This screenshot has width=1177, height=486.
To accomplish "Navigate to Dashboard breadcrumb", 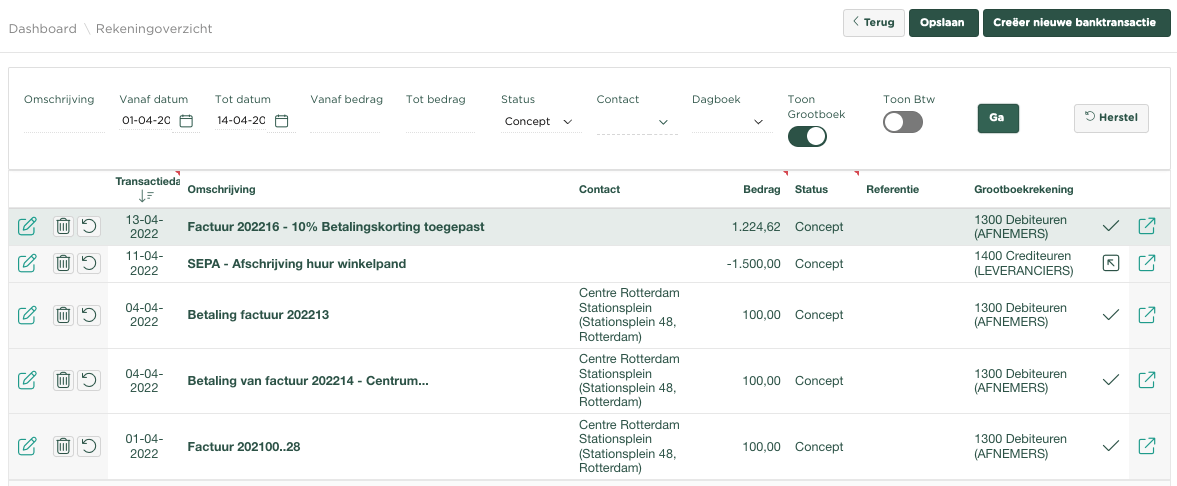I will tap(43, 29).
